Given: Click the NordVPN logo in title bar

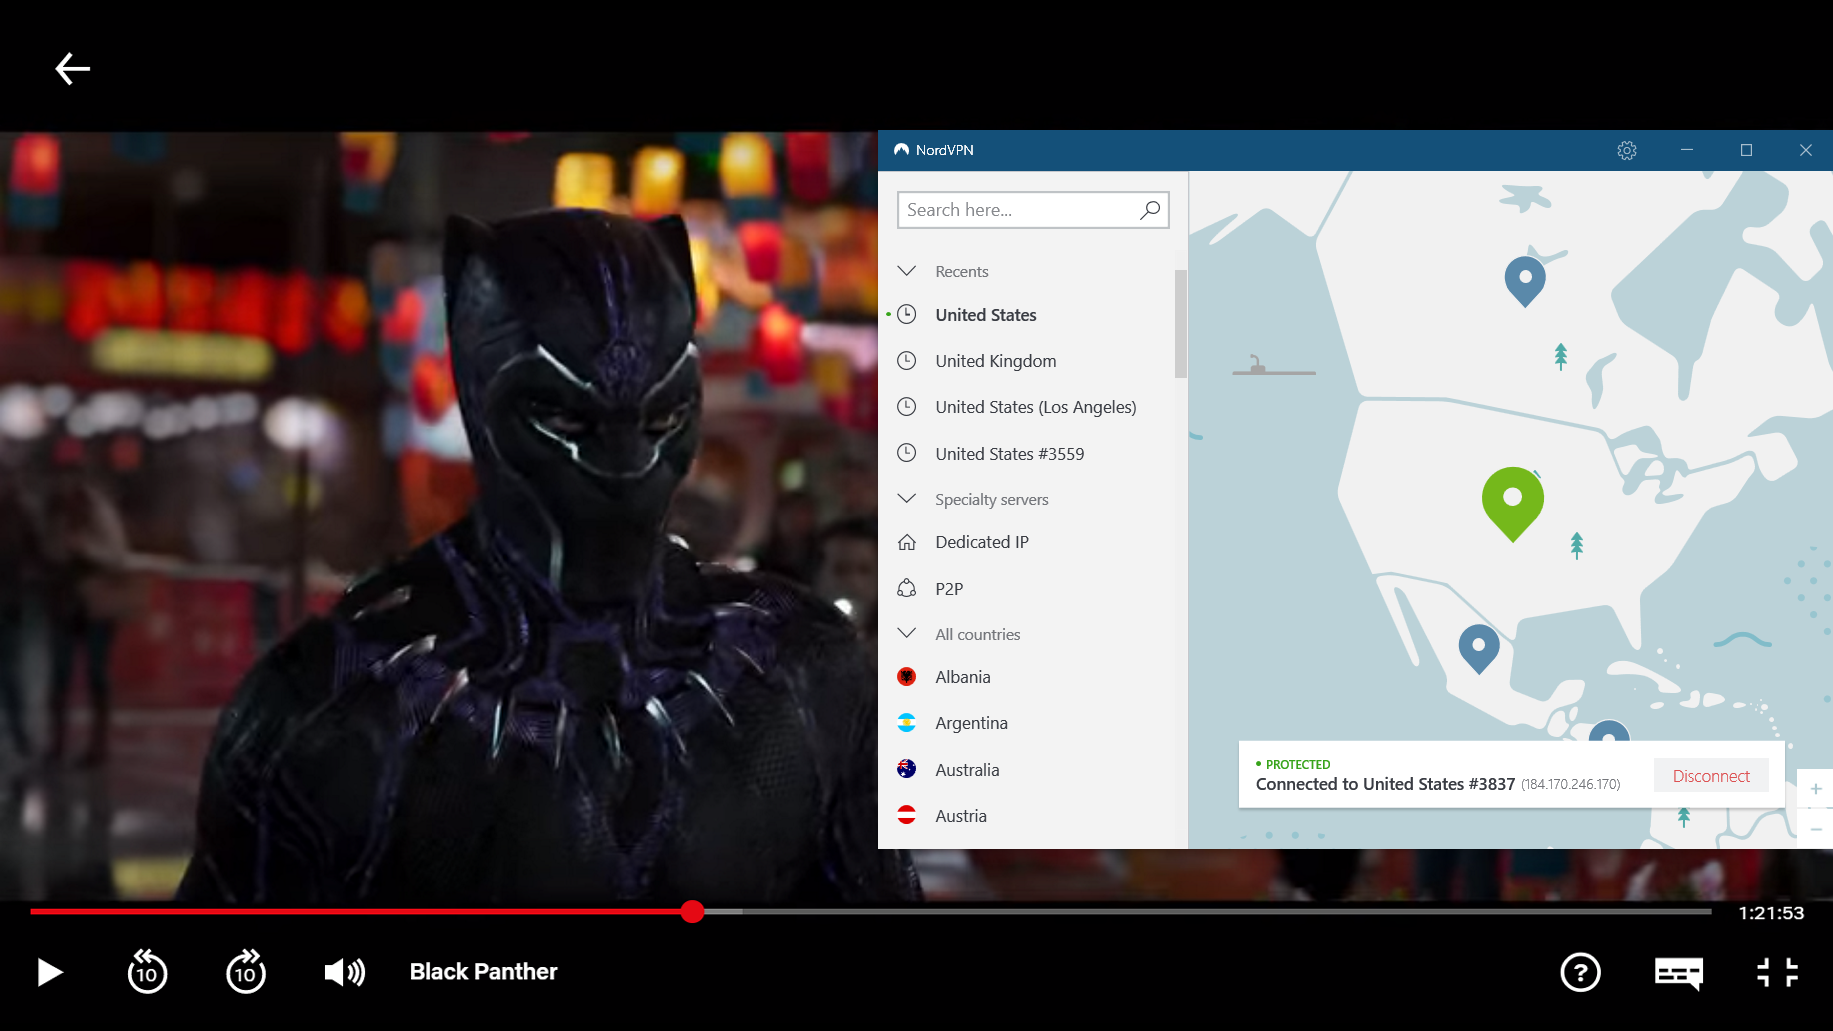Looking at the screenshot, I should (902, 150).
